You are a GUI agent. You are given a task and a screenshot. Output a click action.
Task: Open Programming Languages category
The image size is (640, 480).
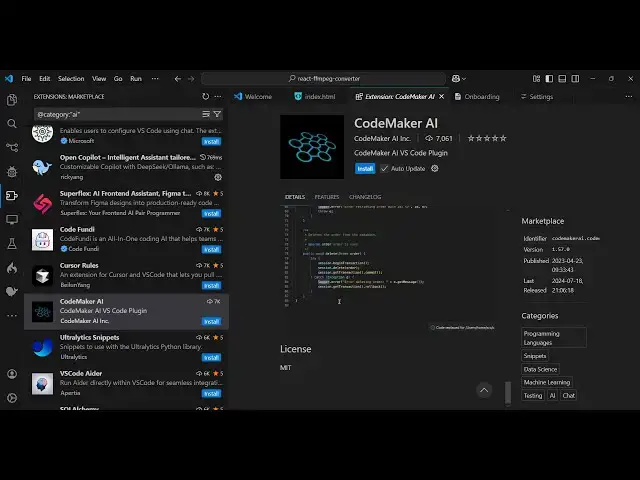554,338
